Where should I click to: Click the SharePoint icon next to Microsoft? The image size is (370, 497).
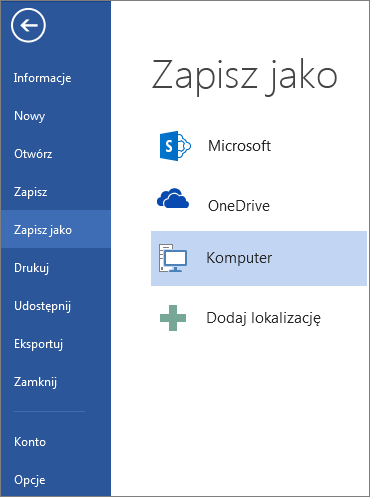175,146
